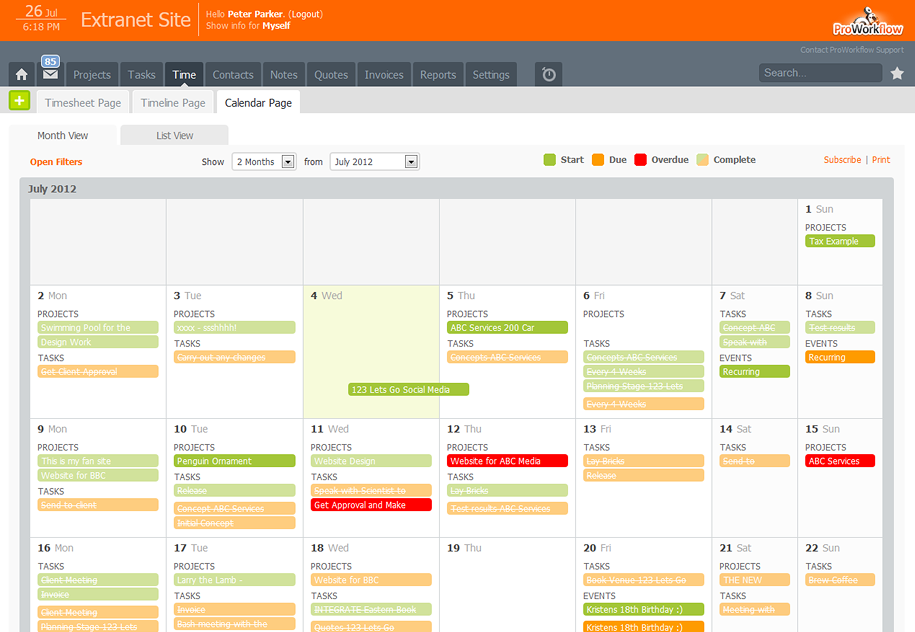The width and height of the screenshot is (915, 632).
Task: Click Open Filters link
Action: pyautogui.click(x=56, y=162)
